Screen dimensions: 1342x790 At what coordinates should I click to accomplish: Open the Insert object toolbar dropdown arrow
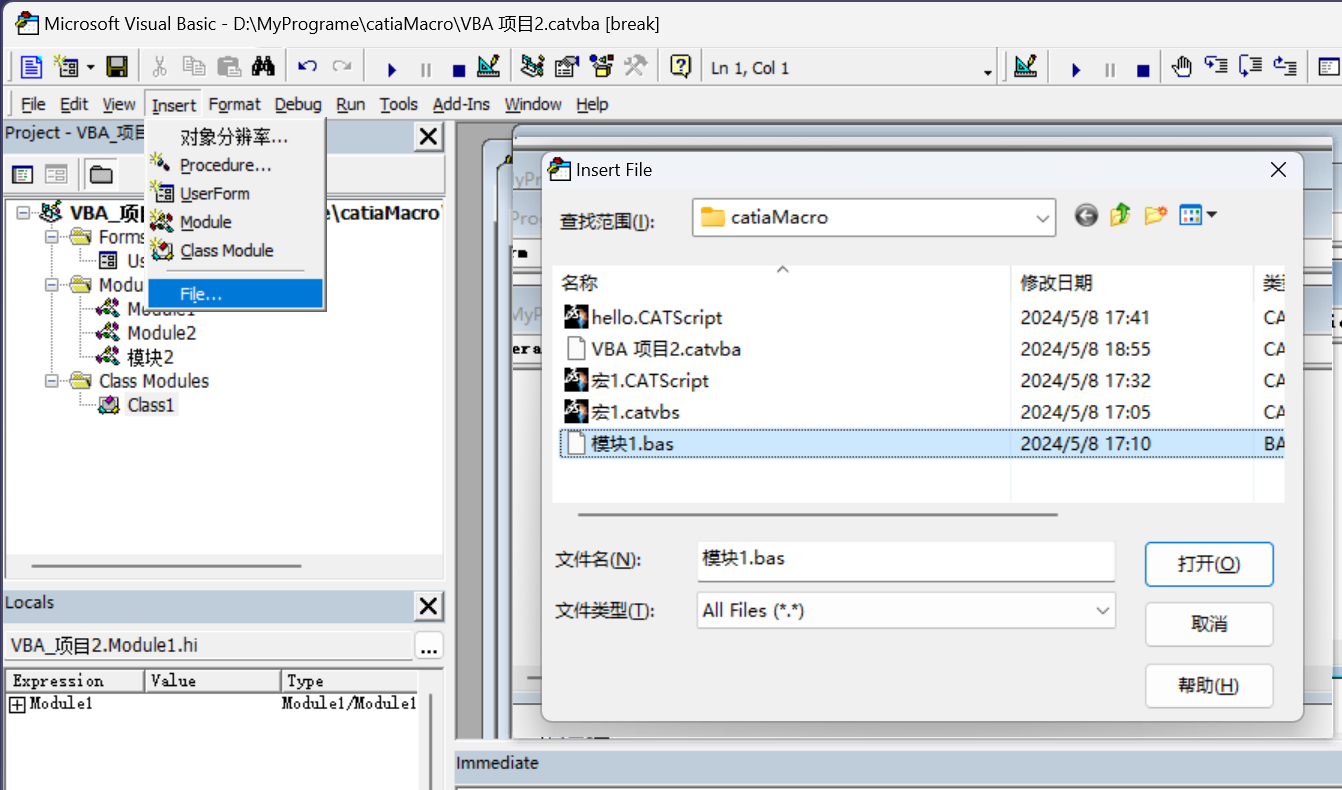(90, 68)
